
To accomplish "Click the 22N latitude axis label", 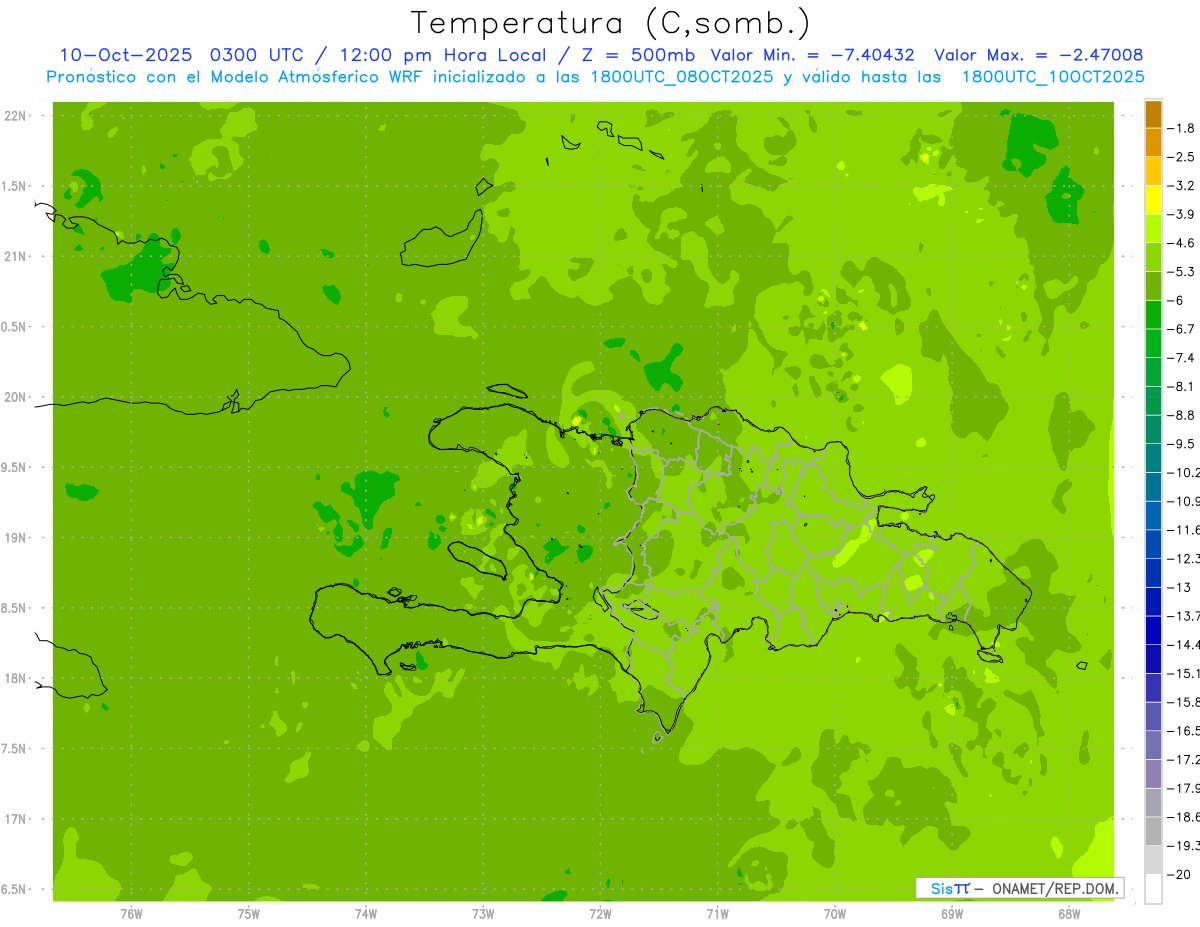I will pos(17,116).
